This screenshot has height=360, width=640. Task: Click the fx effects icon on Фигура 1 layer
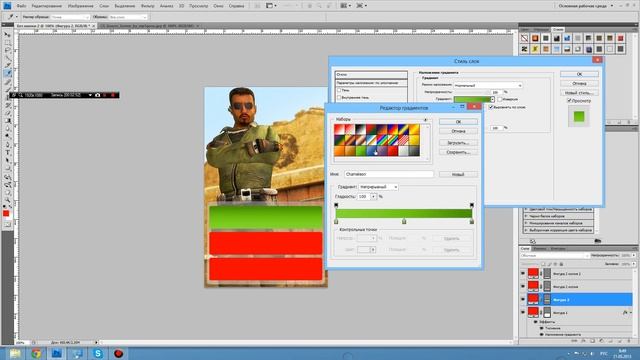click(625, 313)
